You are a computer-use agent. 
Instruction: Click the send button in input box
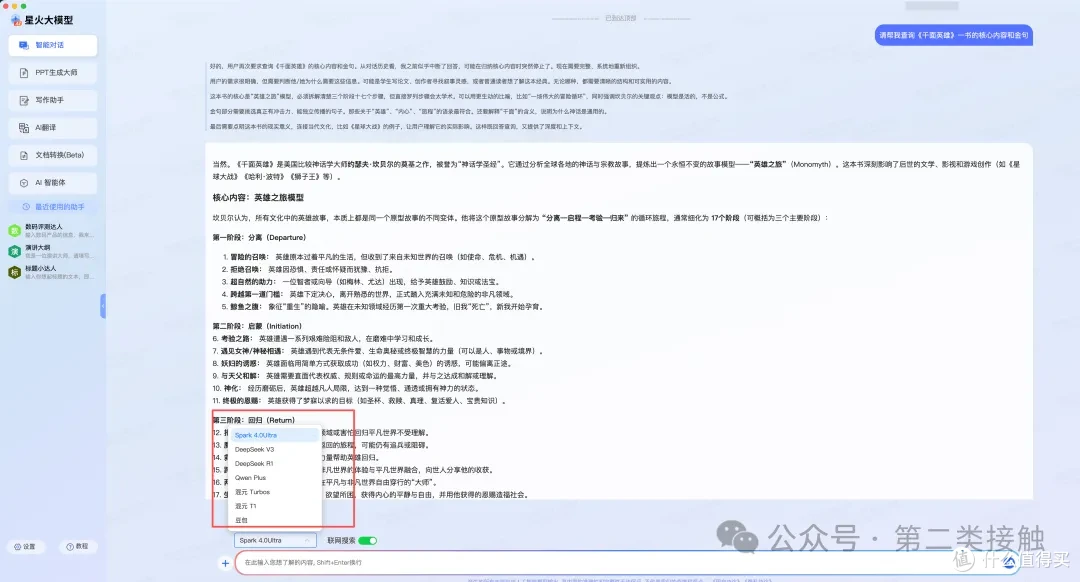[x=1009, y=563]
